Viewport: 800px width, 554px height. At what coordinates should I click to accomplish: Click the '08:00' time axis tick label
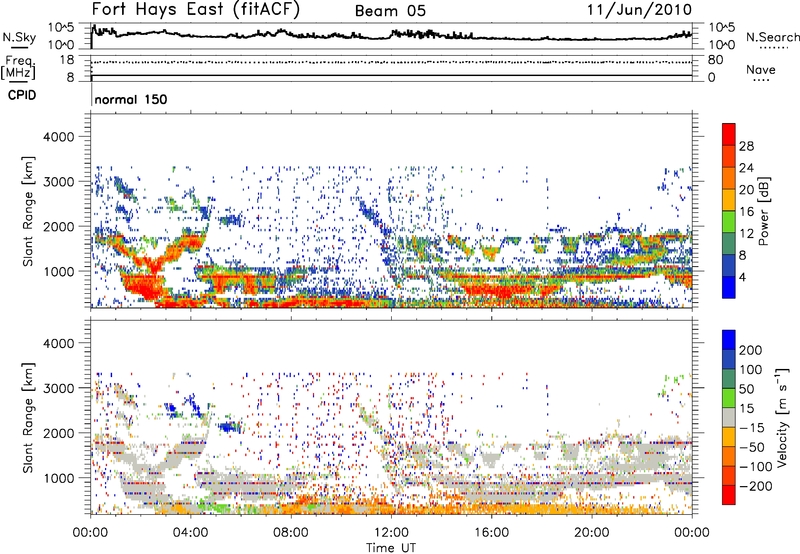click(x=291, y=533)
